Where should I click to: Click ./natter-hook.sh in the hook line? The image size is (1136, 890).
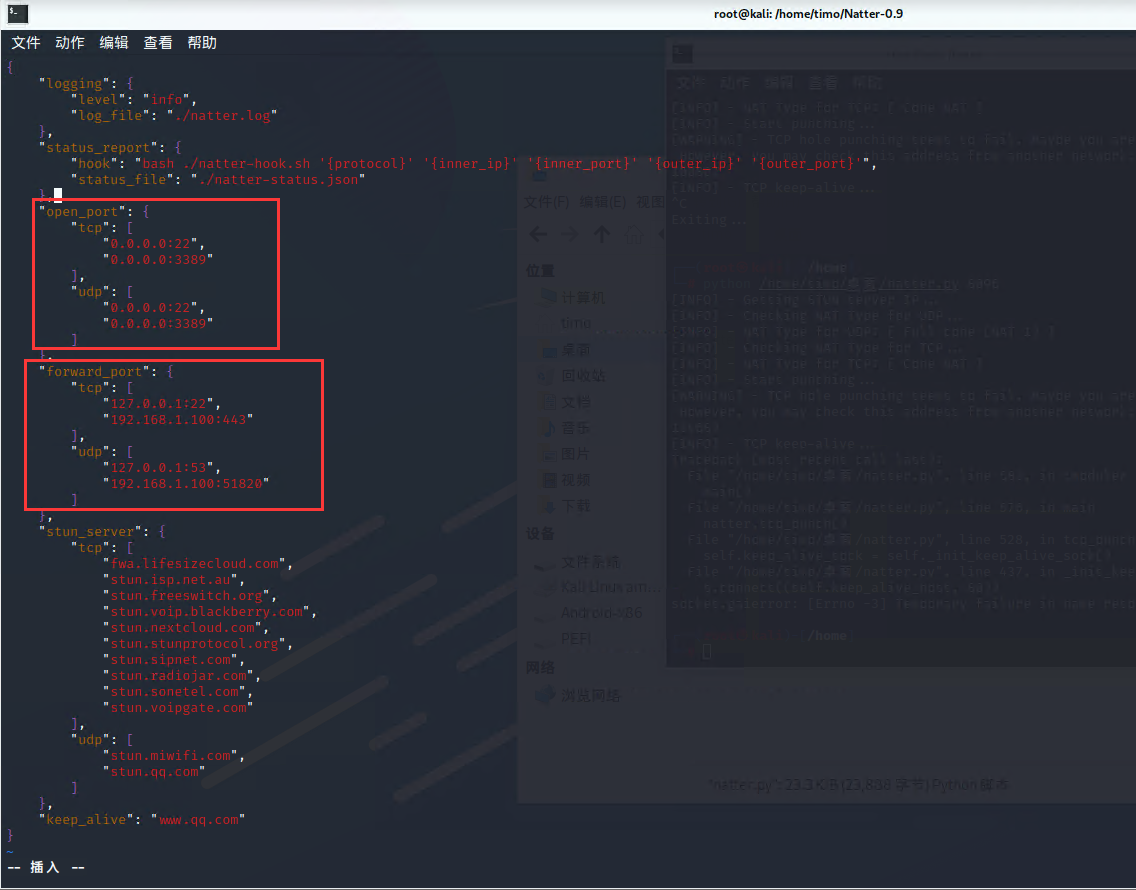pos(246,163)
